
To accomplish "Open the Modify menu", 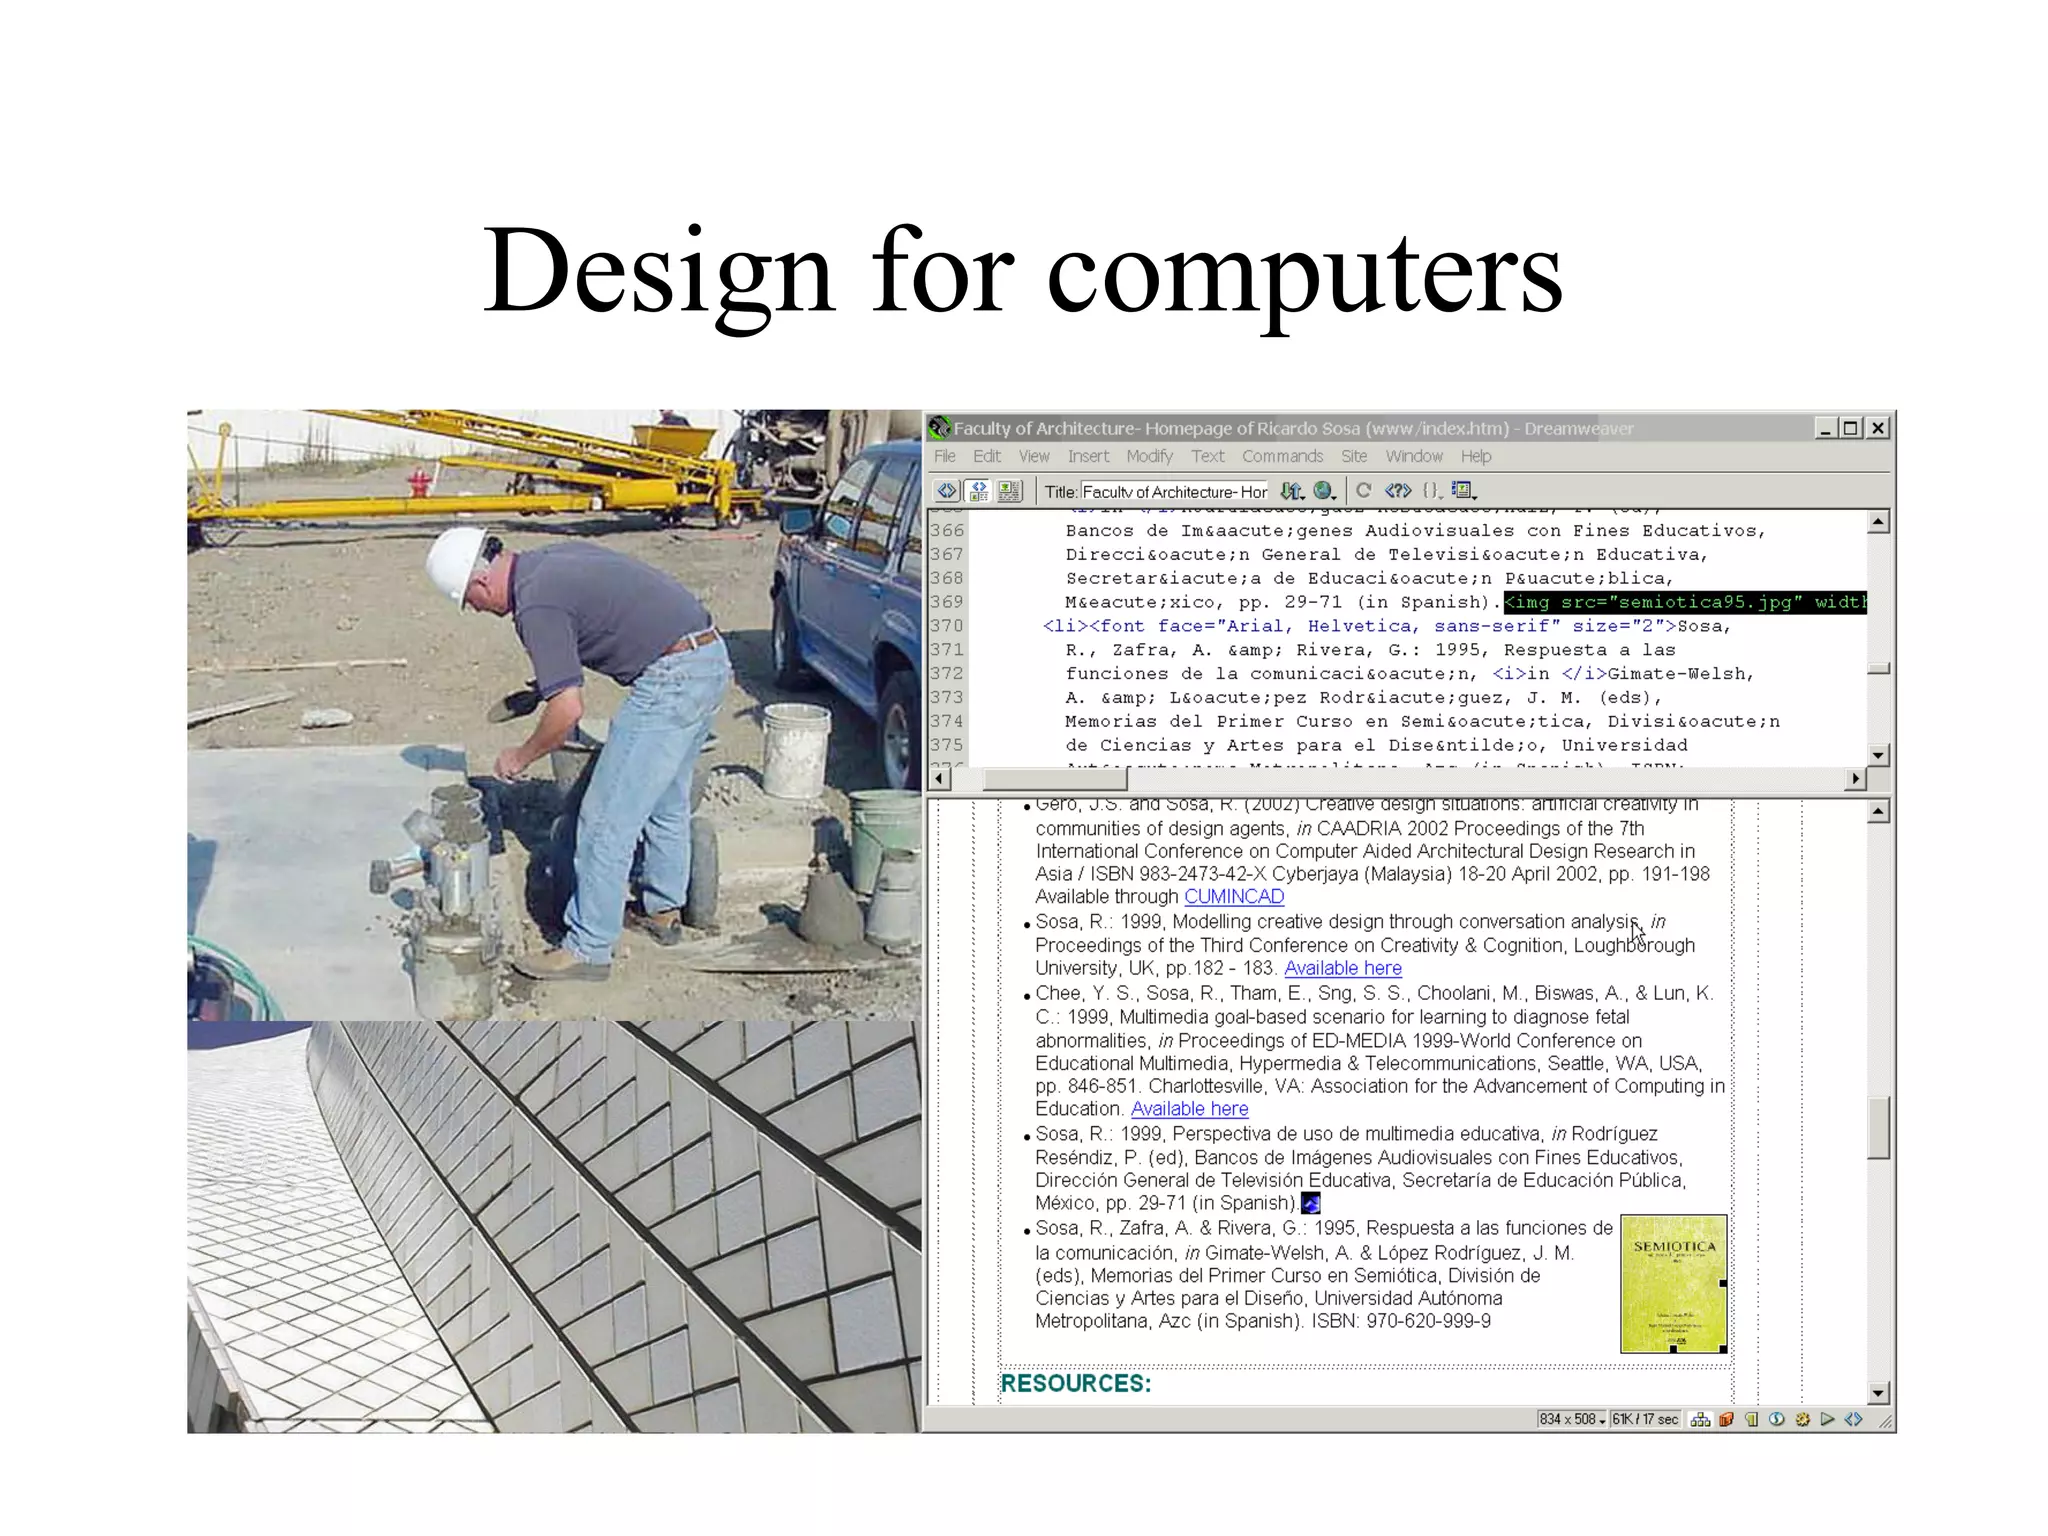I will [x=1150, y=456].
